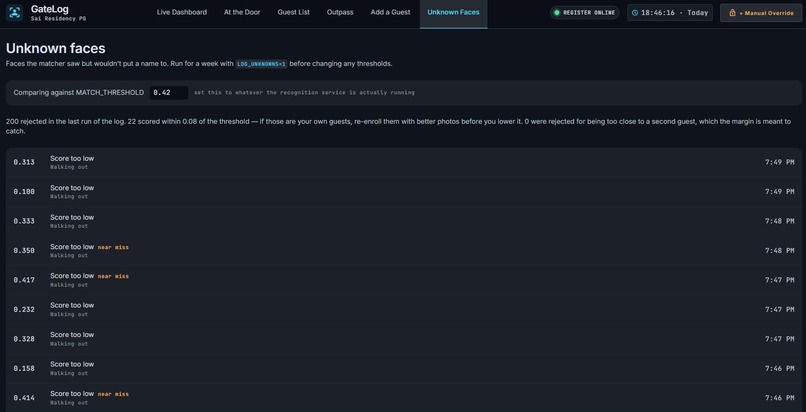
Task: Switch to the At the Door tab
Action: coord(242,12)
